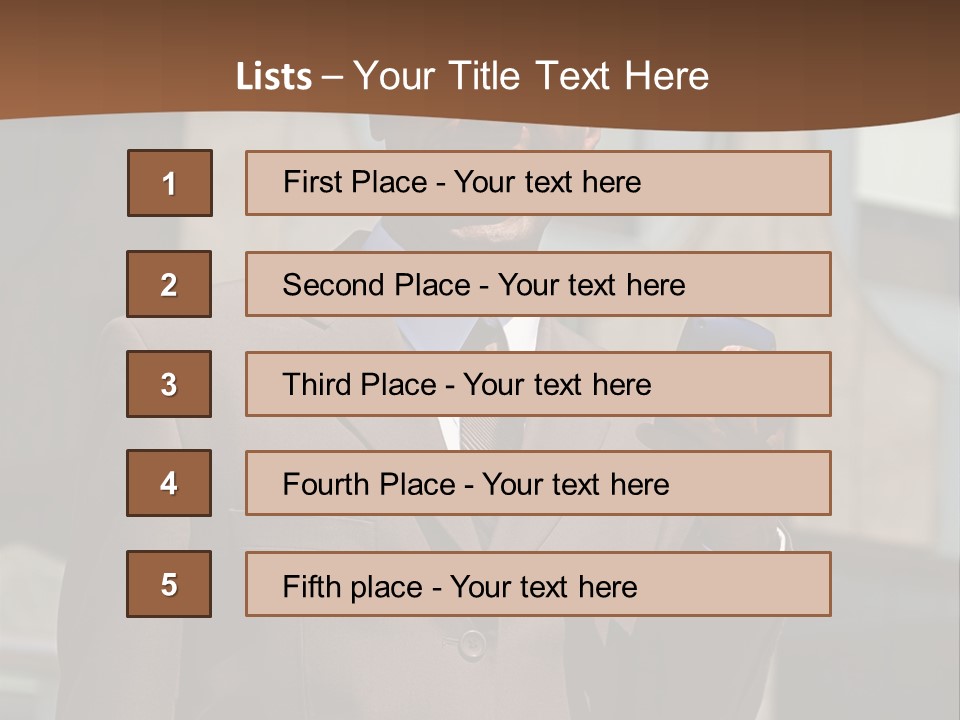The image size is (960, 720).
Task: Click the 'First Place' text
Action: pos(364,182)
